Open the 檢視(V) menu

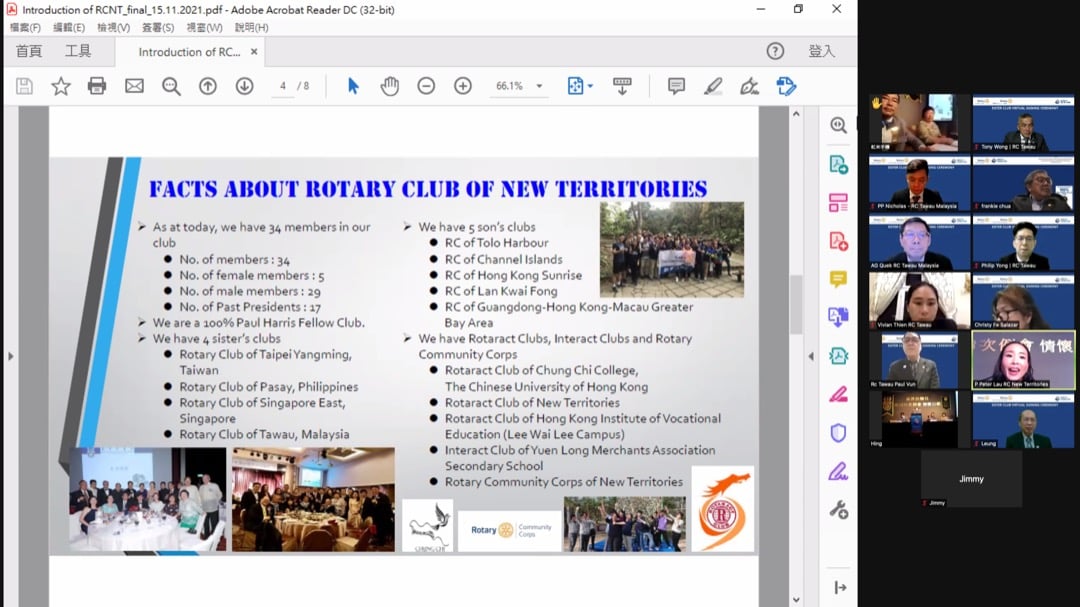click(x=114, y=28)
